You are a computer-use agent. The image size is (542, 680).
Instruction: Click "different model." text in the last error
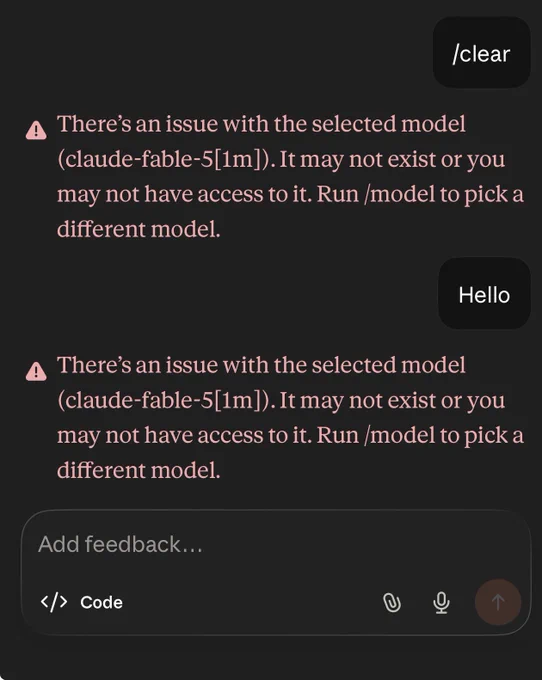click(x=139, y=470)
